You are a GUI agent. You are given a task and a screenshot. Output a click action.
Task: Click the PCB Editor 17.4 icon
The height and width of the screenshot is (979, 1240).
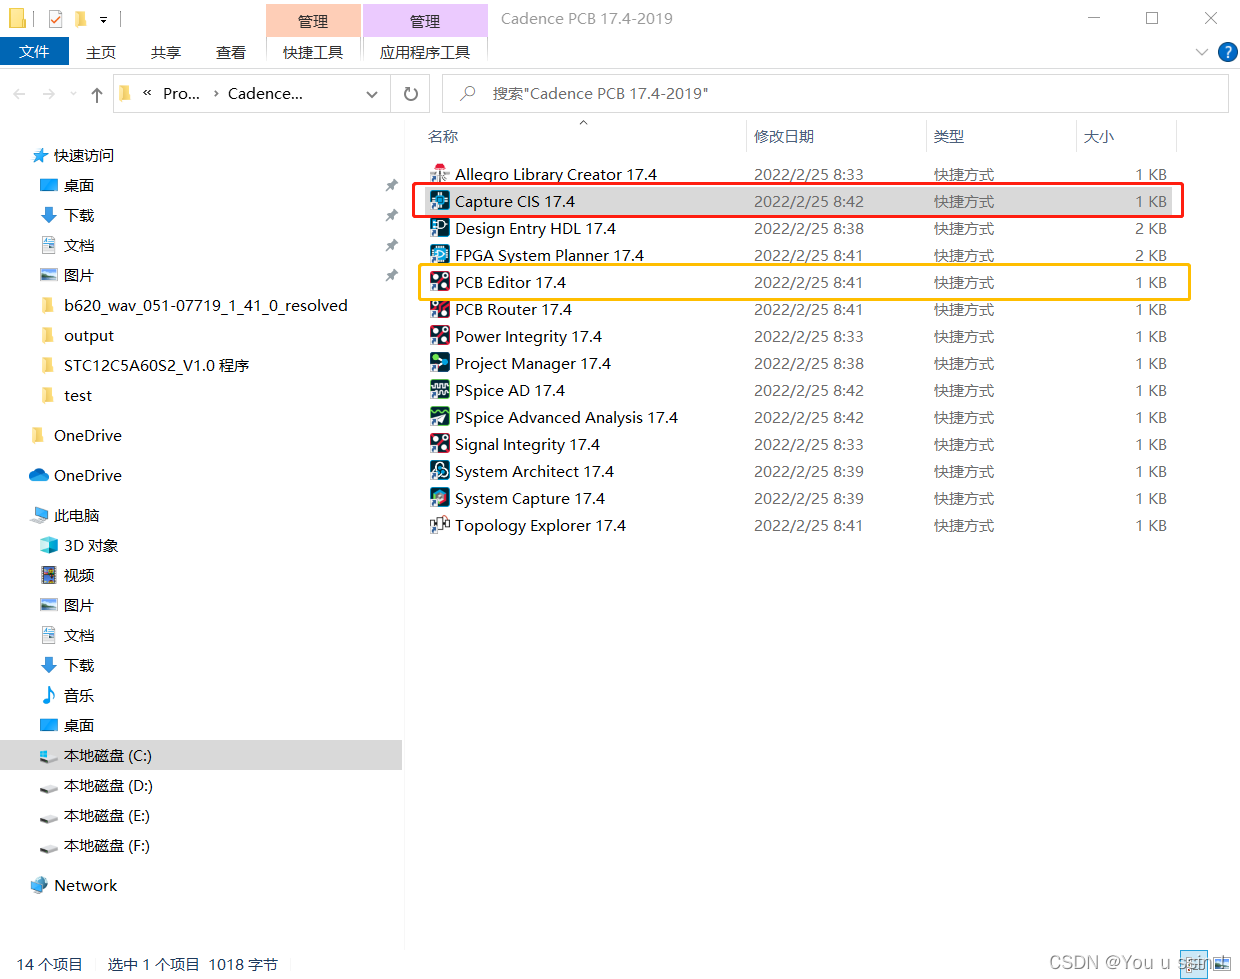coord(439,282)
